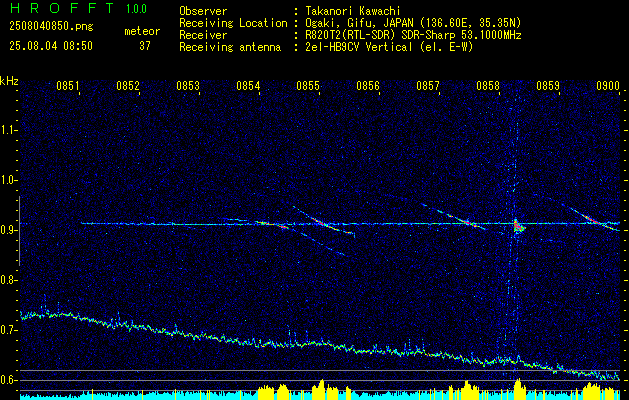Click the date stamp 25.08.04 08:50

[x=51, y=46]
